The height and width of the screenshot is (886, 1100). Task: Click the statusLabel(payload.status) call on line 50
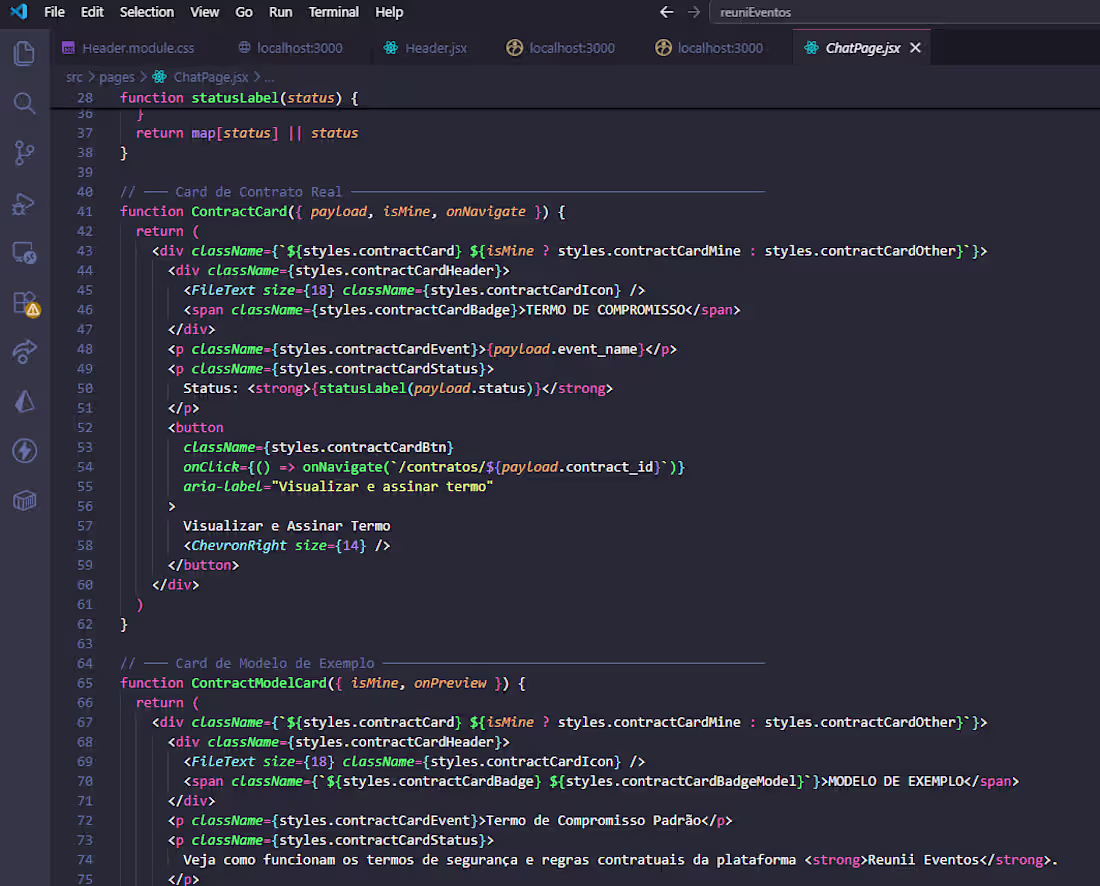click(x=426, y=388)
